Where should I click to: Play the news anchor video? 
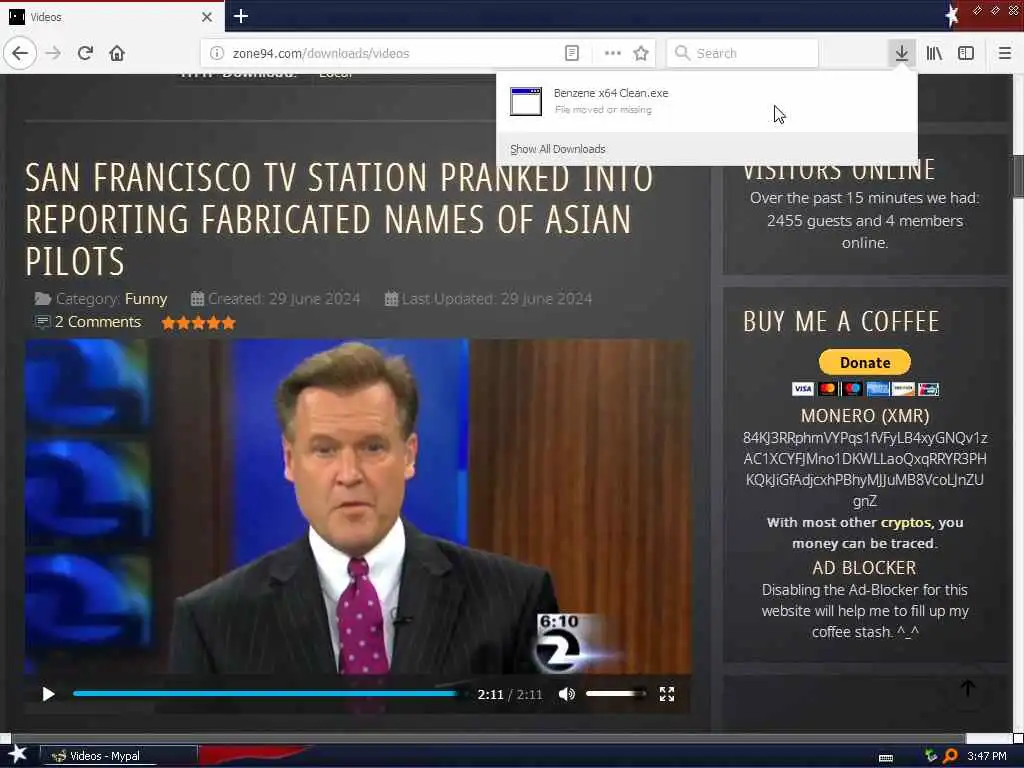click(48, 694)
